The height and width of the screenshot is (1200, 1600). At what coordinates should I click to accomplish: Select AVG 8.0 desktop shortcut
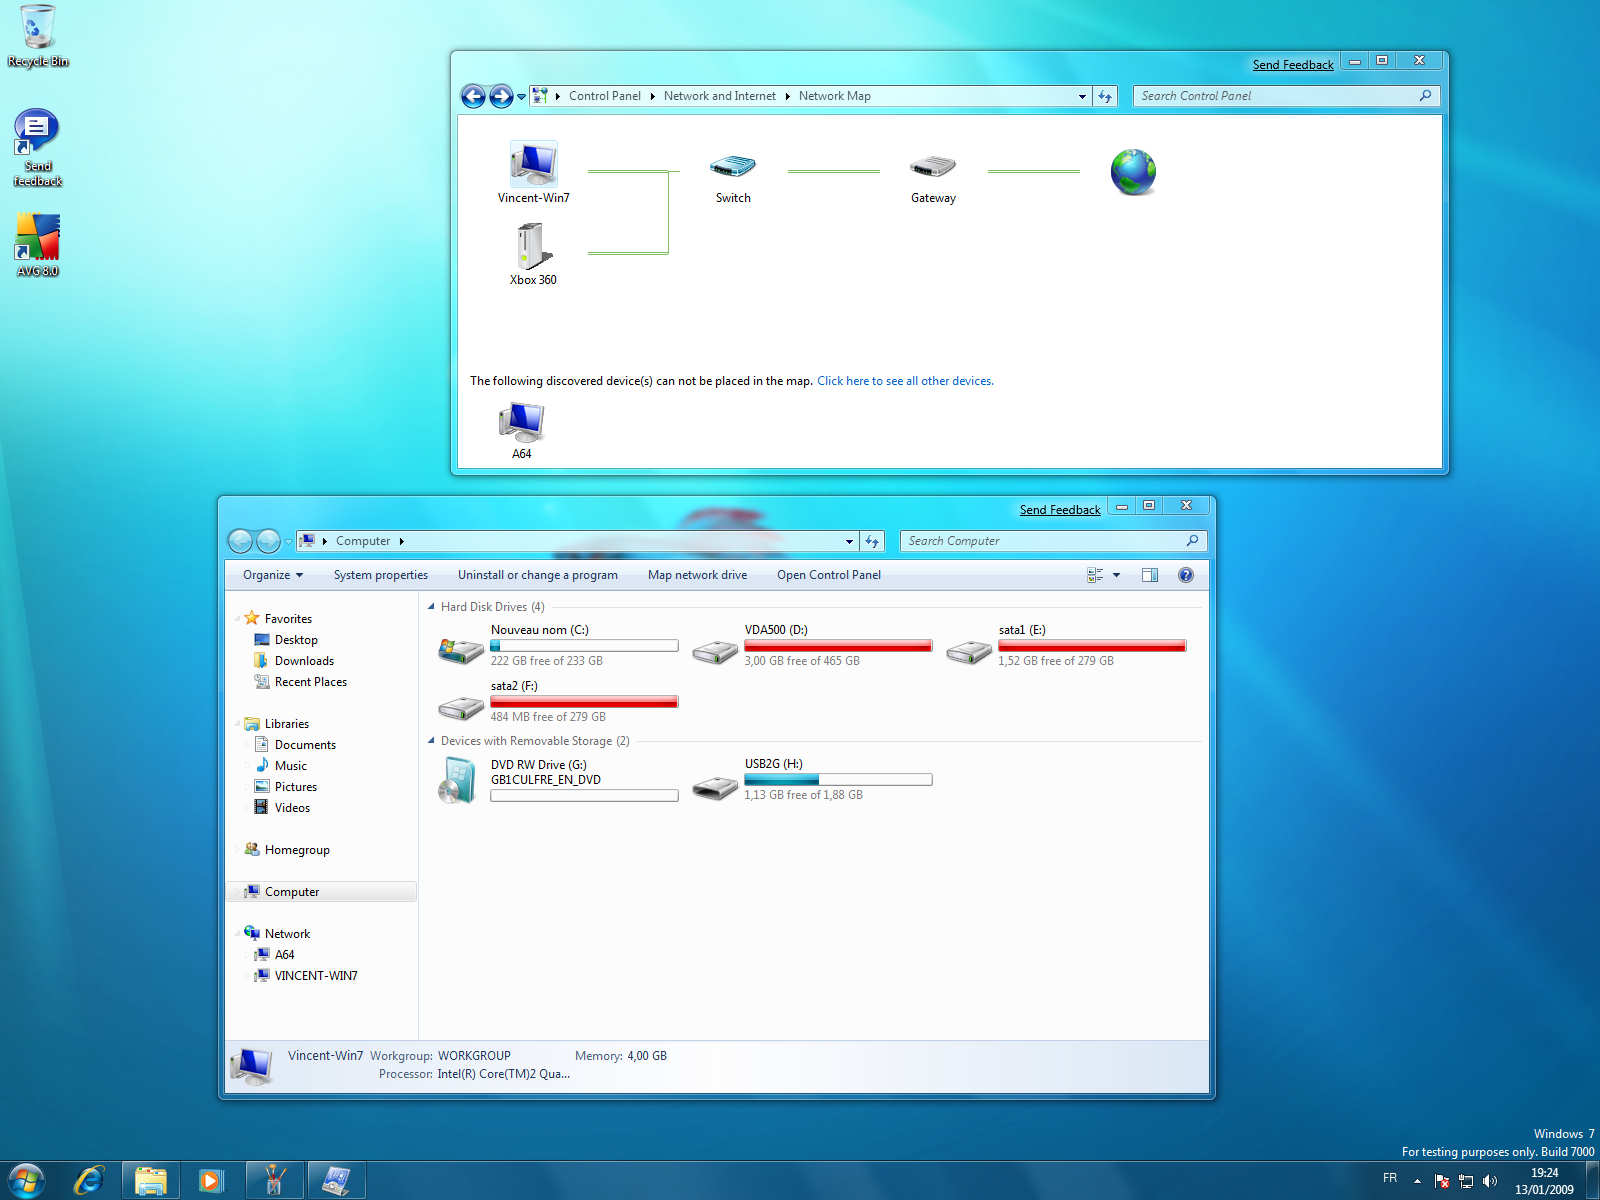38,245
